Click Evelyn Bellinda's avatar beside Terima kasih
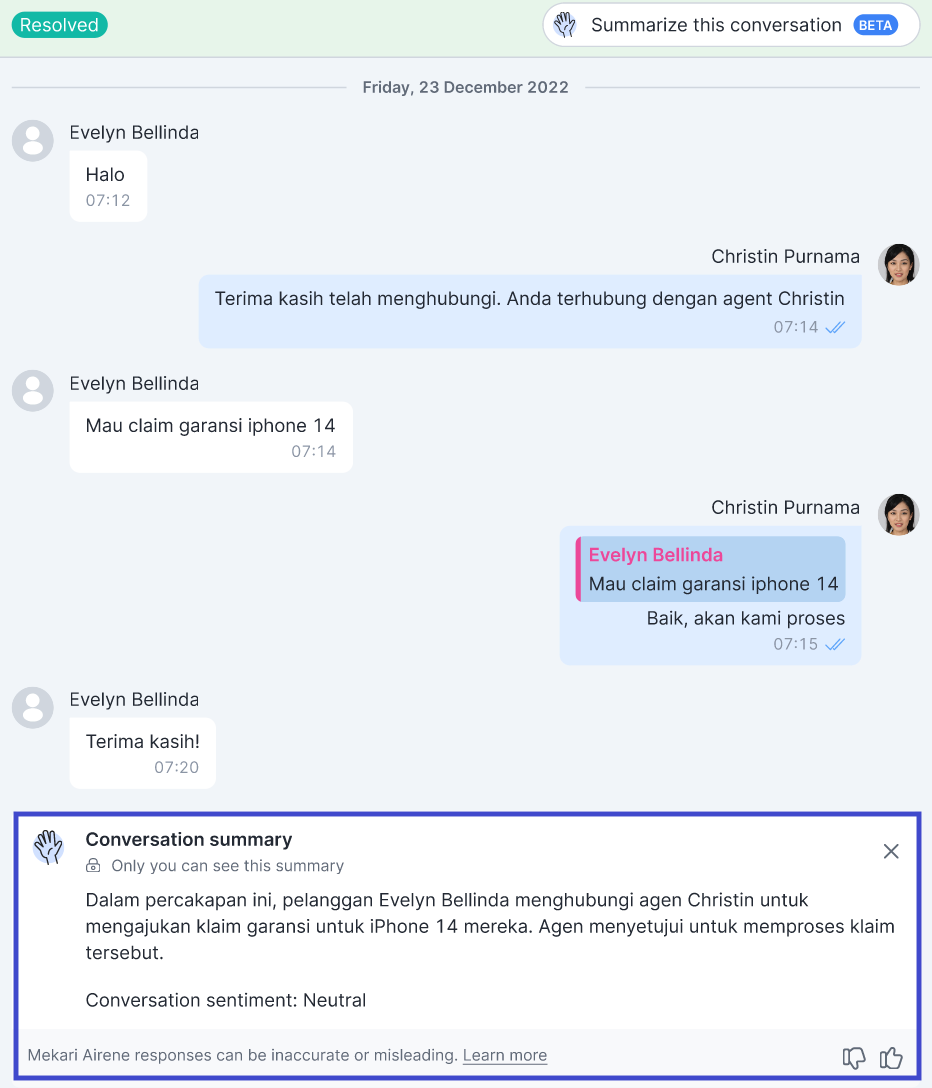 coord(33,708)
